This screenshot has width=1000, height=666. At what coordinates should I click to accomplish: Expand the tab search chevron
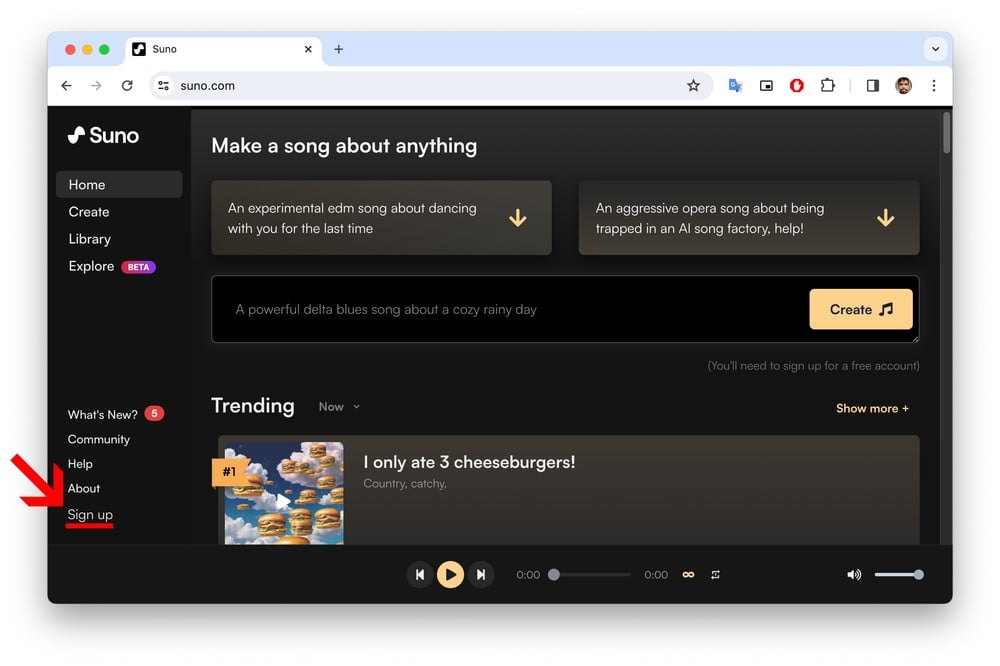point(935,49)
